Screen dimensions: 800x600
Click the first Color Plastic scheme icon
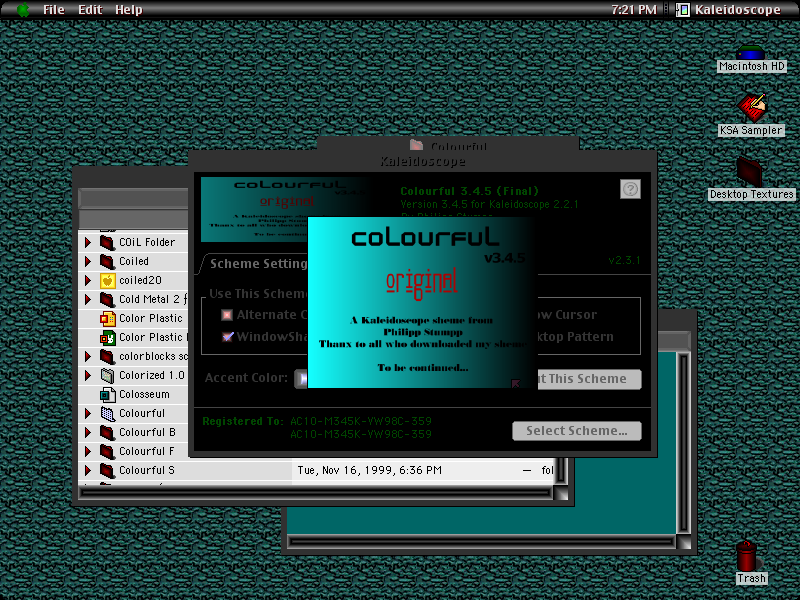pyautogui.click(x=107, y=318)
